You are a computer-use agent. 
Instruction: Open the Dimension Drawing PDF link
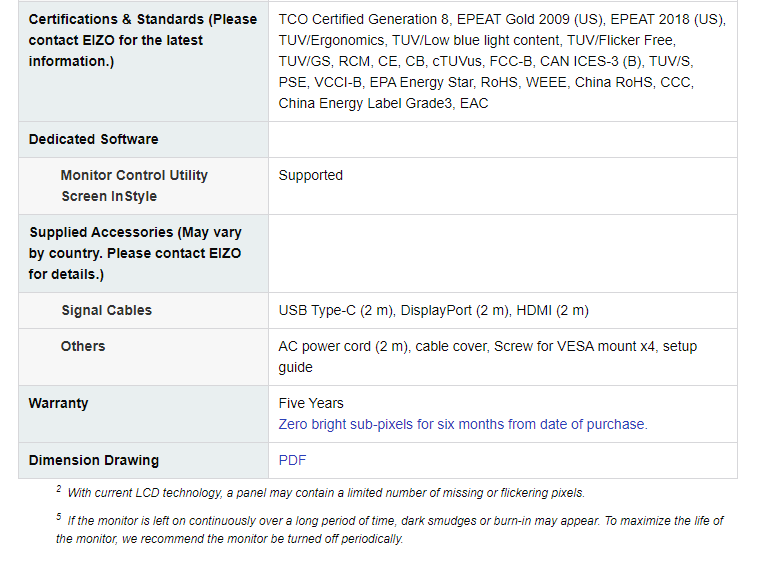292,460
